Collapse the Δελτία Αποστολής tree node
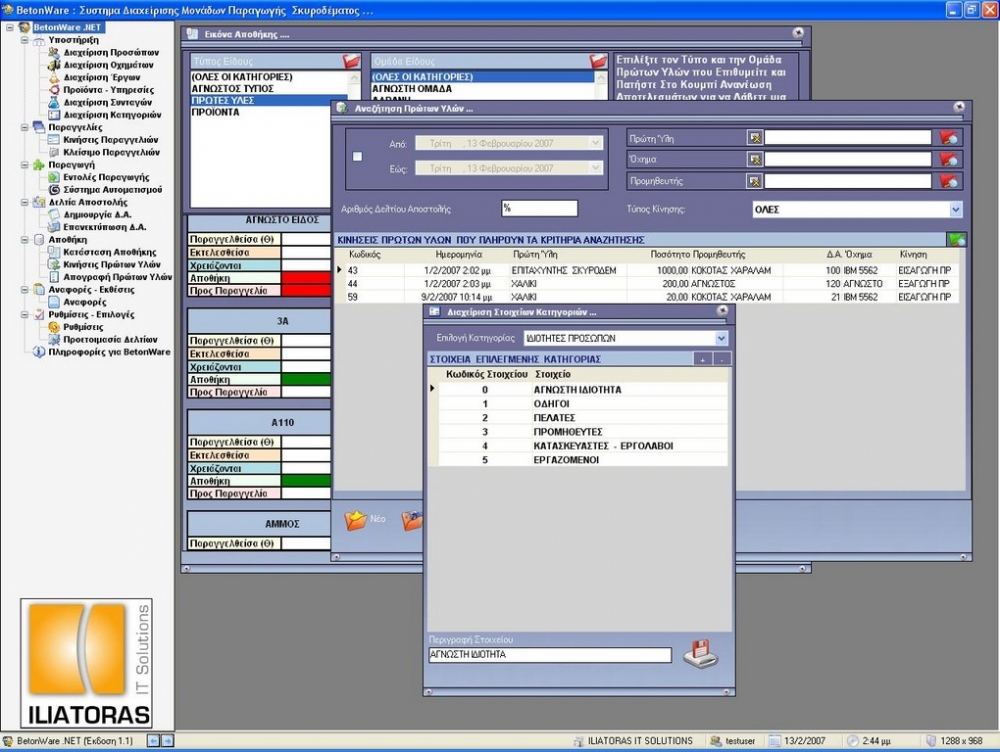The height and width of the screenshot is (752, 1000). tap(25, 202)
